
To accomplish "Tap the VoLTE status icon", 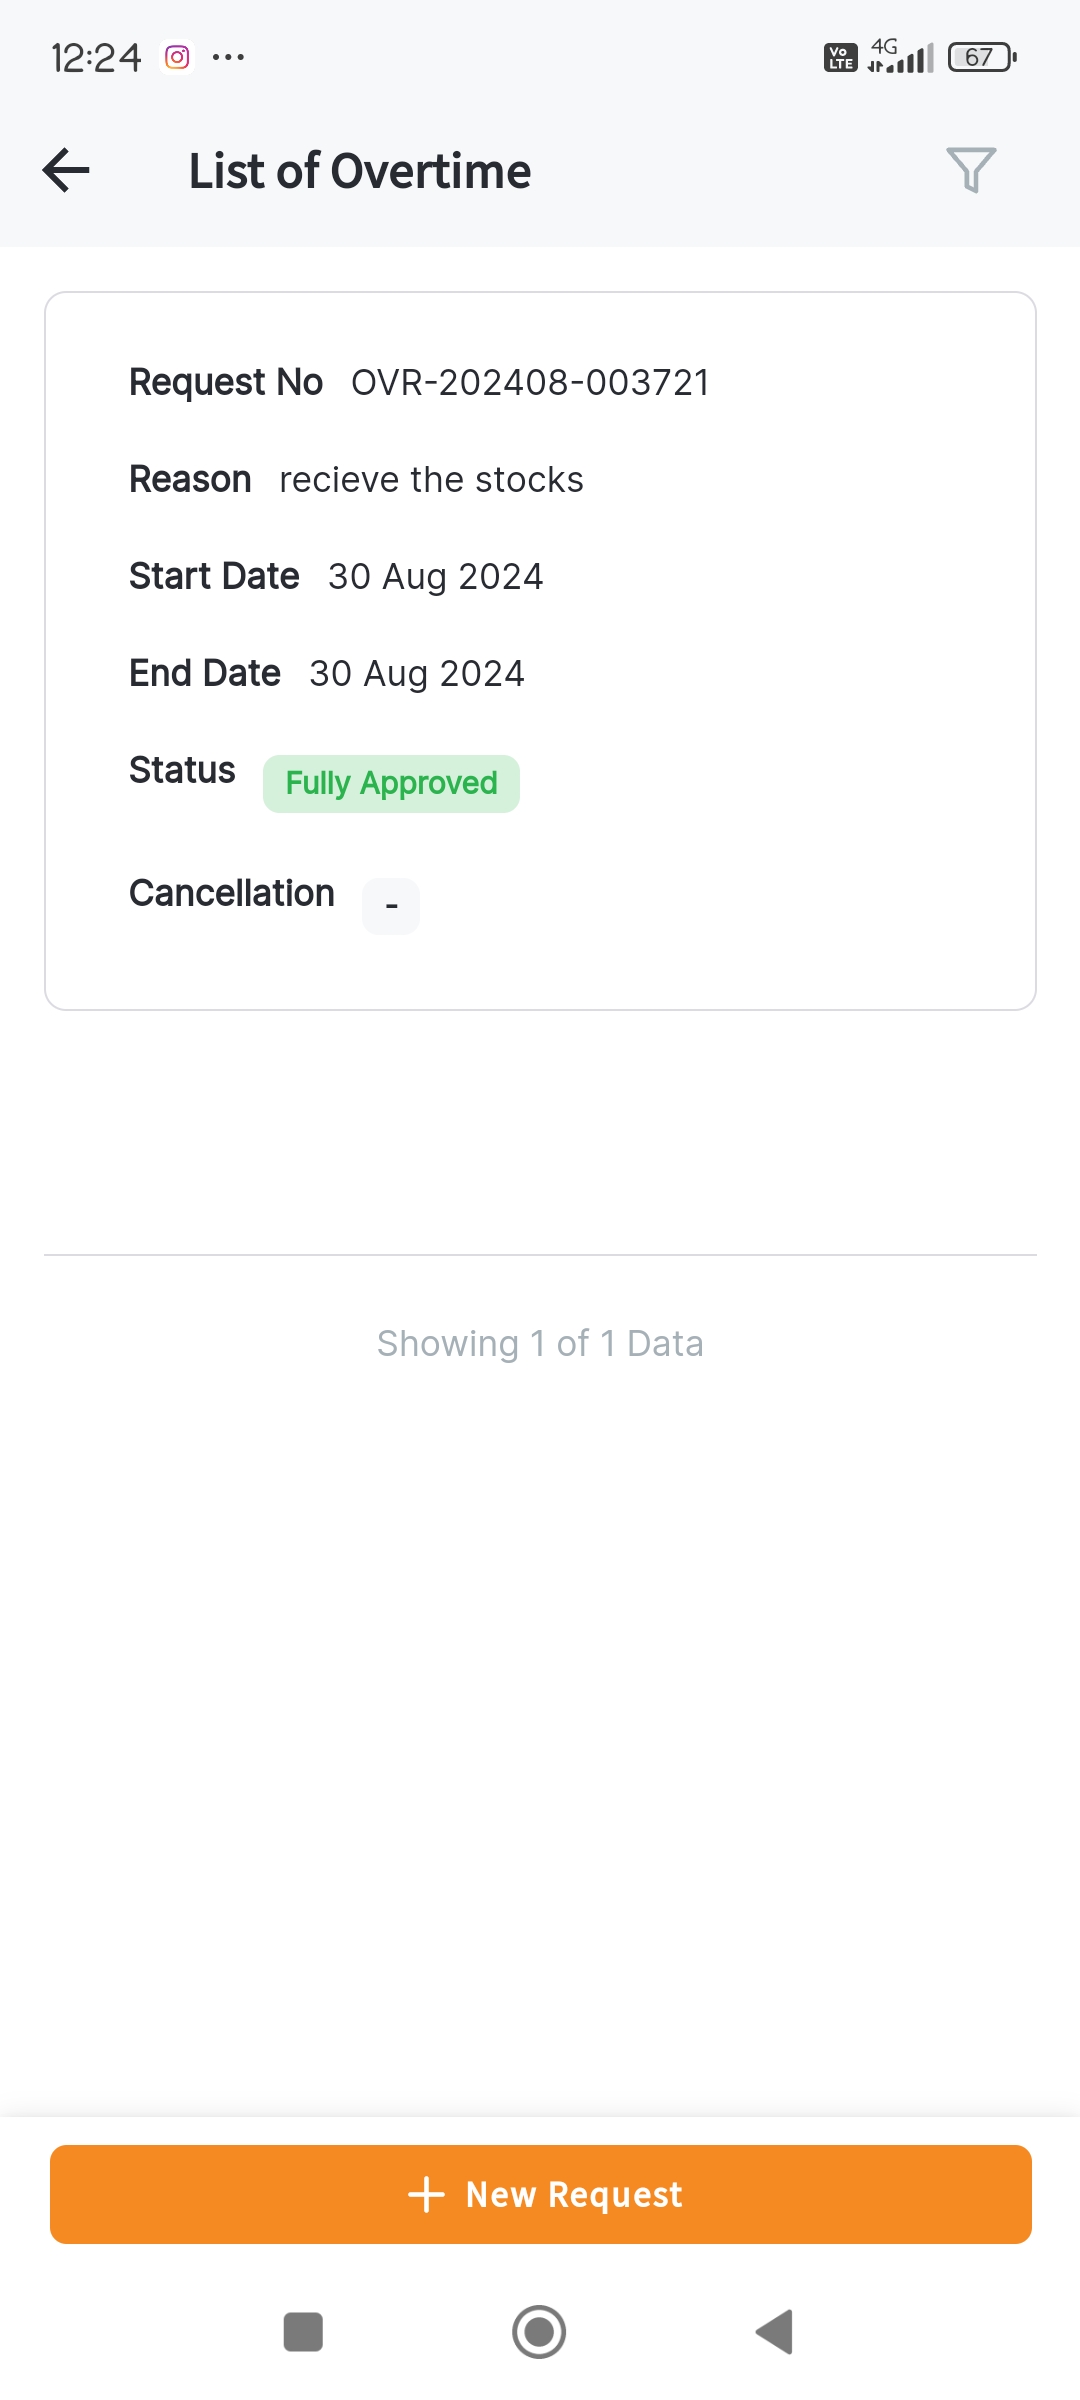I will pyautogui.click(x=840, y=58).
